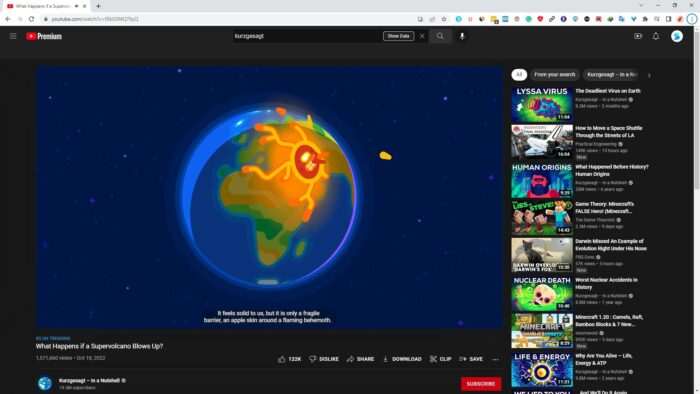
Task: Expand the chip bar with right arrow
Action: pos(649,75)
